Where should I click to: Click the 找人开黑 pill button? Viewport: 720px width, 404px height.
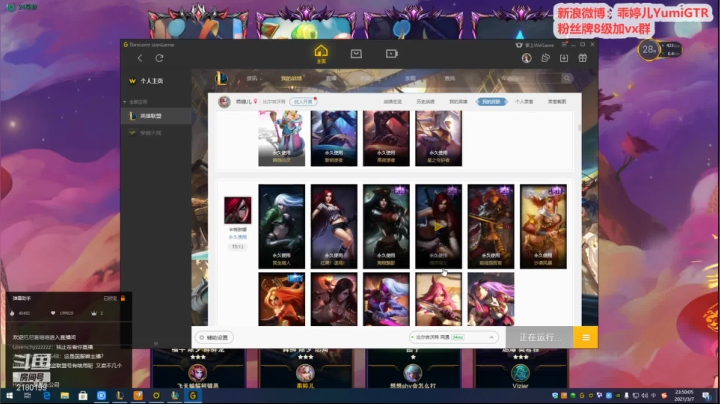coord(303,101)
